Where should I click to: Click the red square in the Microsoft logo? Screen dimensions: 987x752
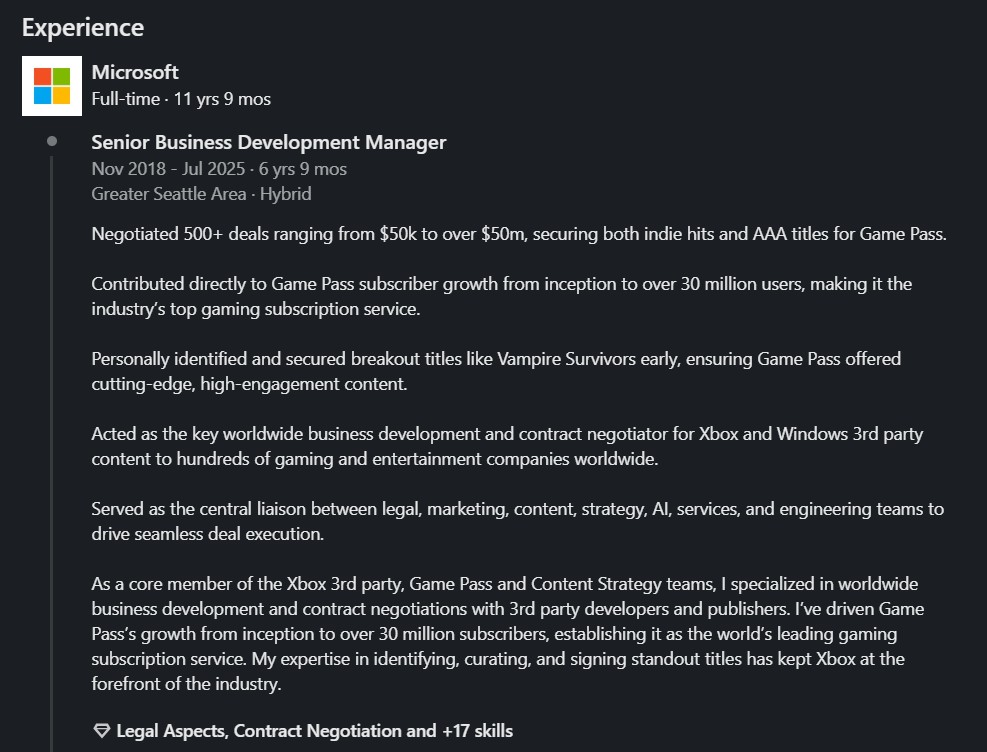[x=43, y=77]
